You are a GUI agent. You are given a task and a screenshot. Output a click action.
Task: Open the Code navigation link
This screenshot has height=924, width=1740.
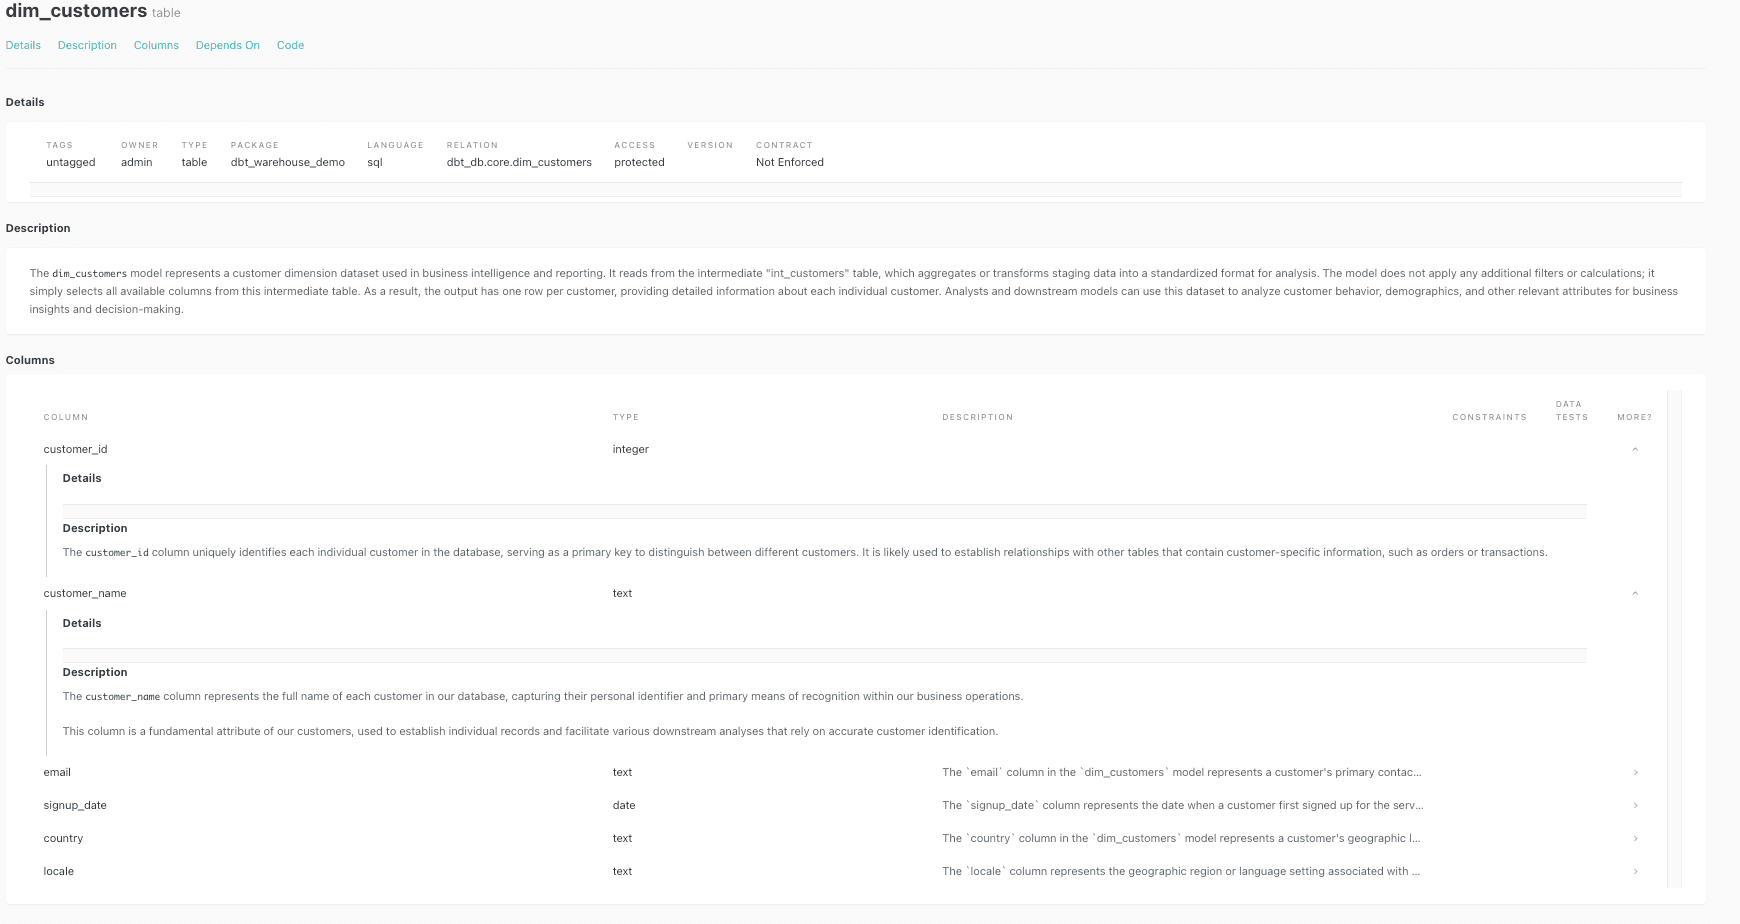coord(290,45)
